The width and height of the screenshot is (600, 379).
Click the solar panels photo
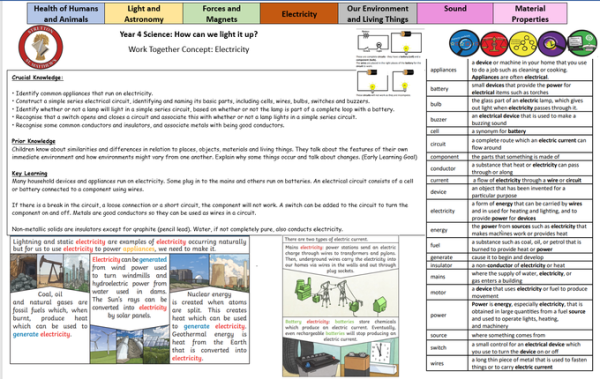point(156,344)
